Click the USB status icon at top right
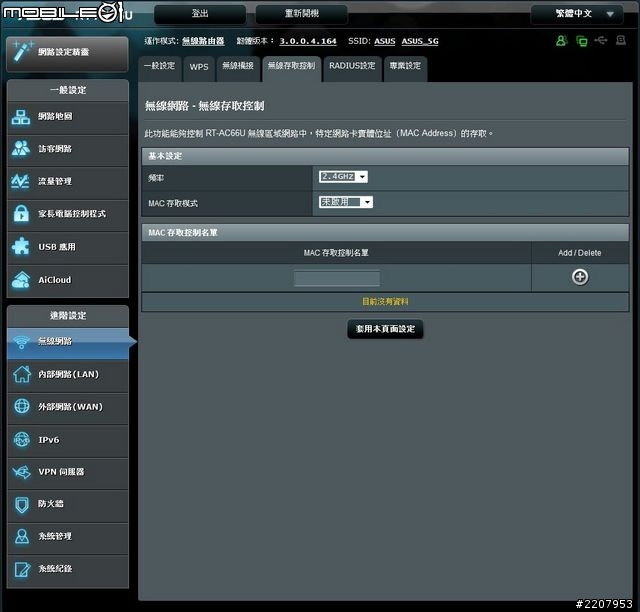The image size is (640, 612). 600,41
